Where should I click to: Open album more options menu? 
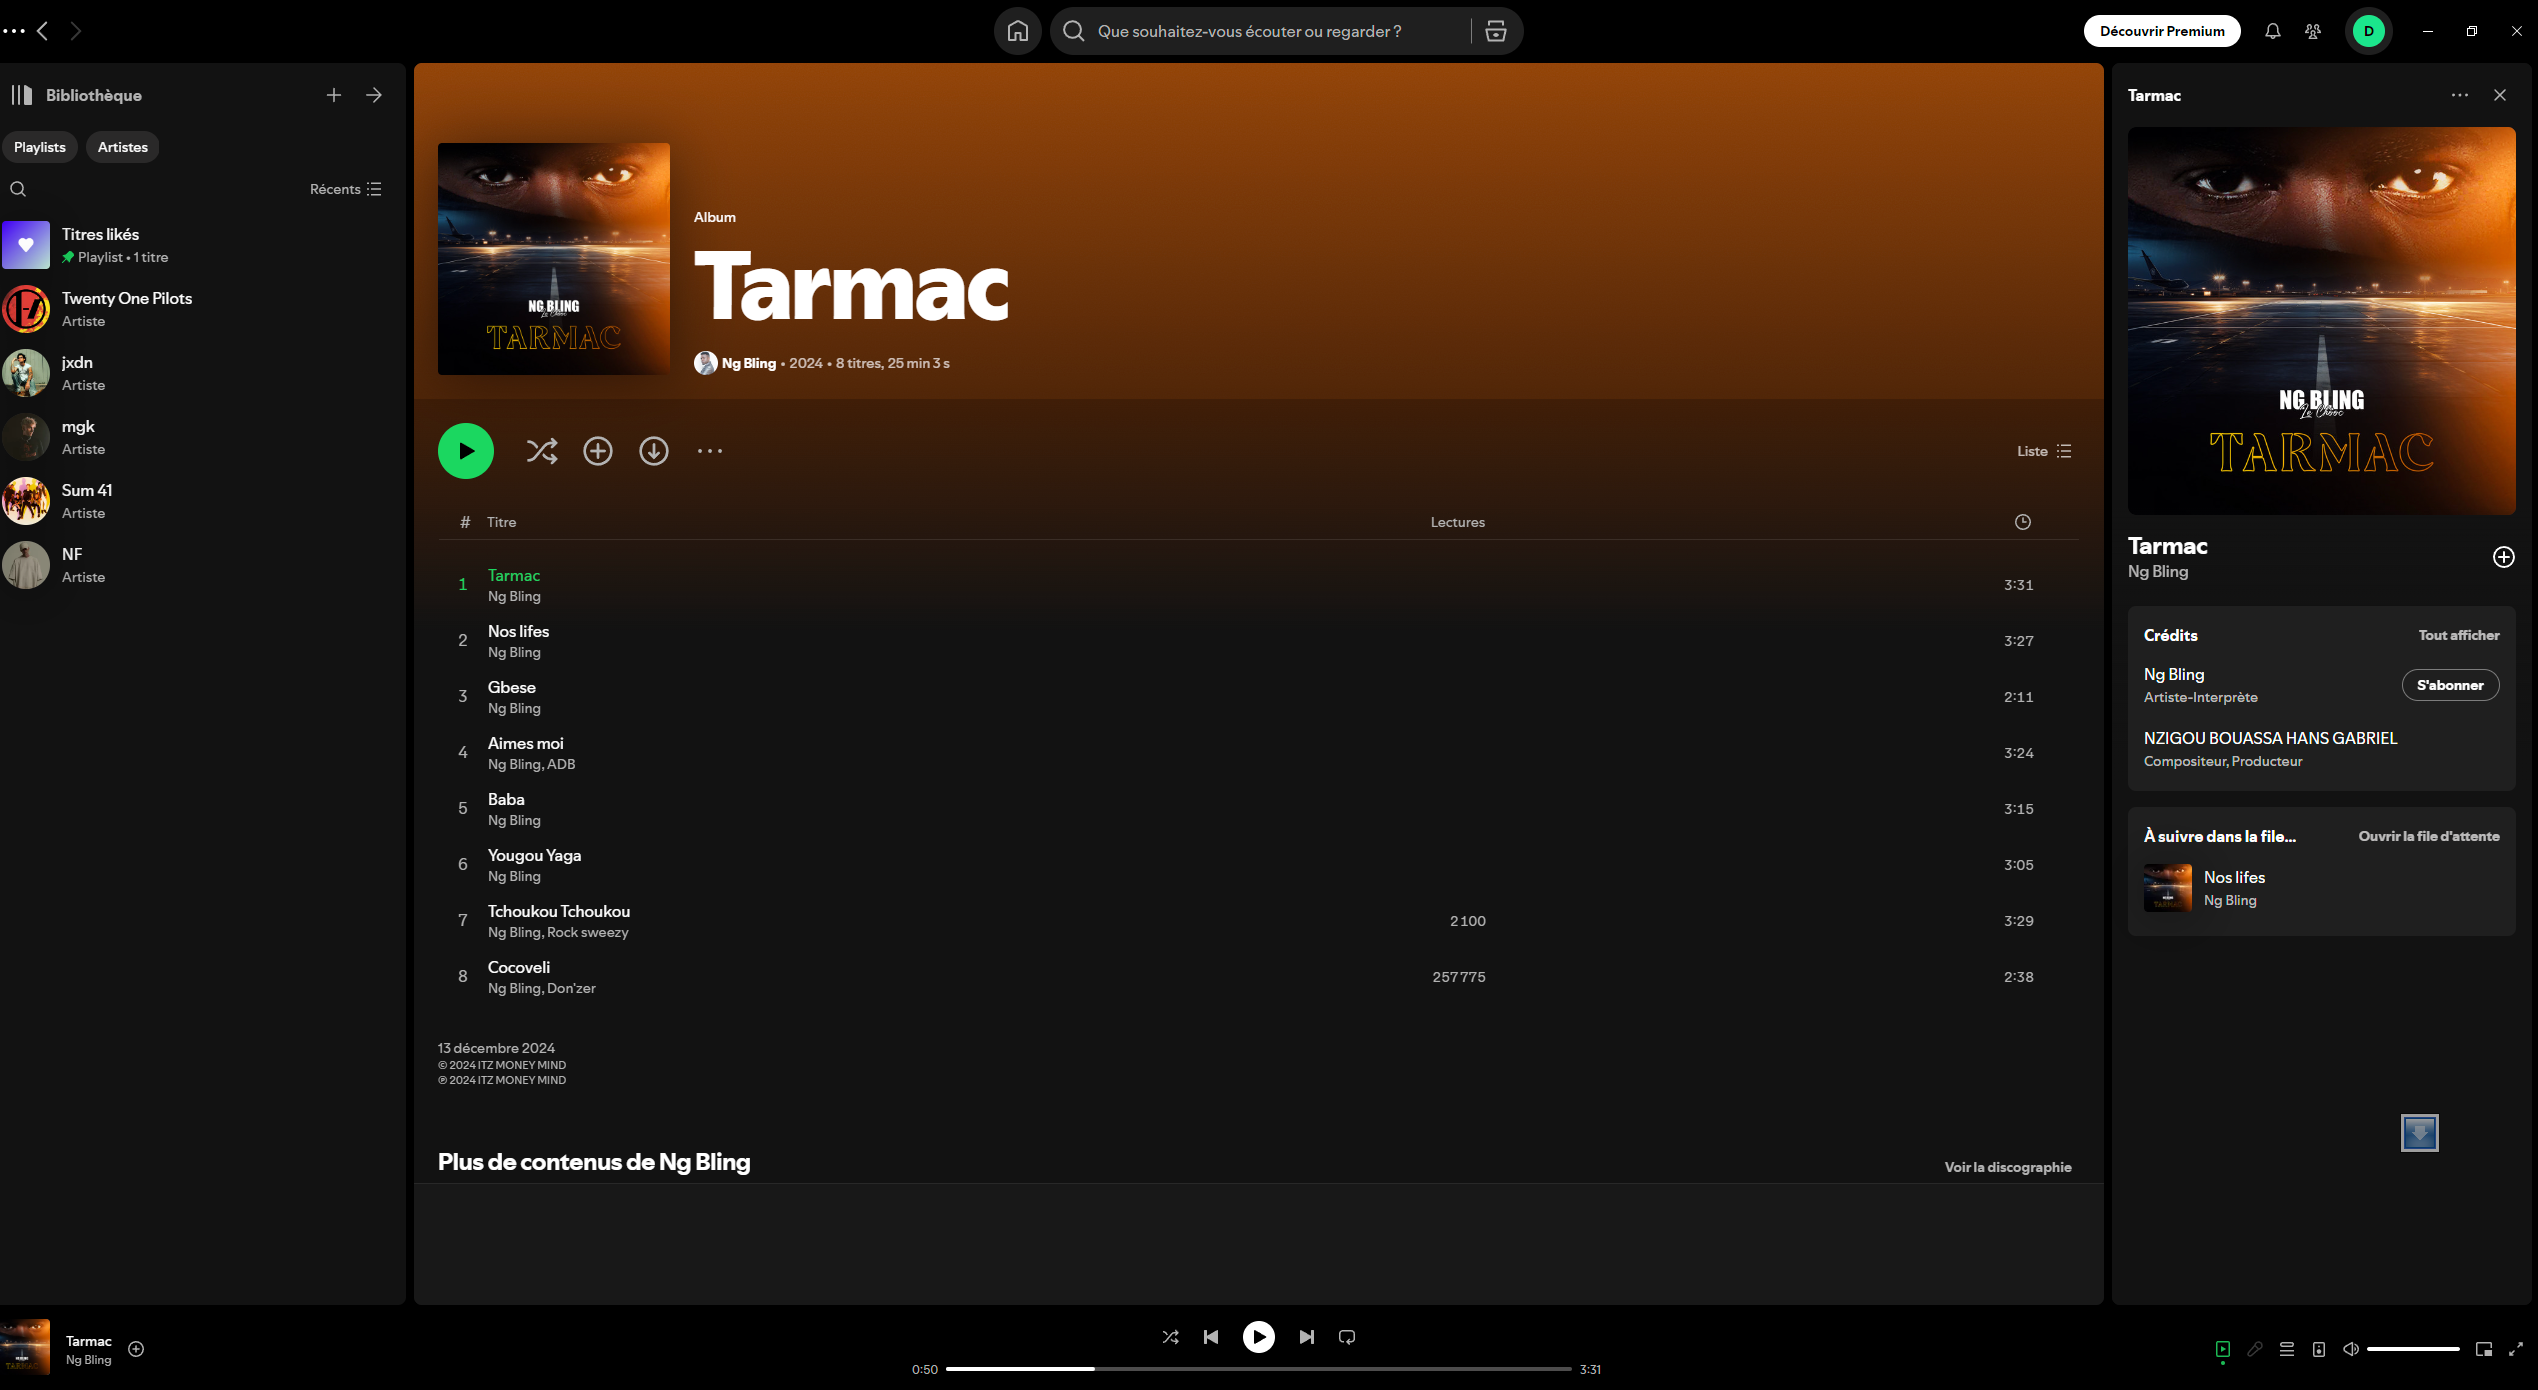tap(710, 451)
